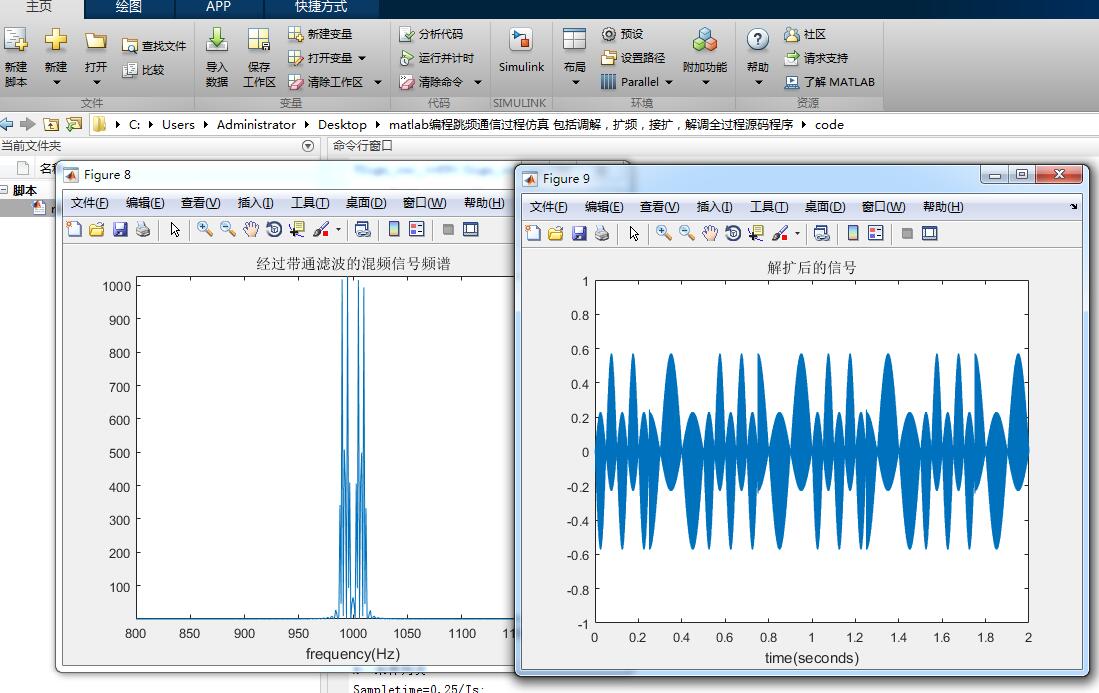The image size is (1099, 693).
Task: Click the 分析代码 (Analyze Code) button
Action: (430, 34)
